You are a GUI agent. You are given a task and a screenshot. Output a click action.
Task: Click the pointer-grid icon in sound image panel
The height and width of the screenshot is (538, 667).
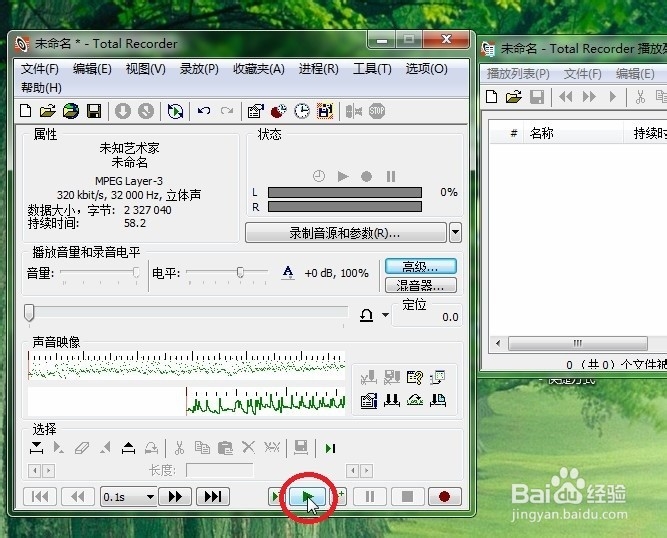point(438,377)
